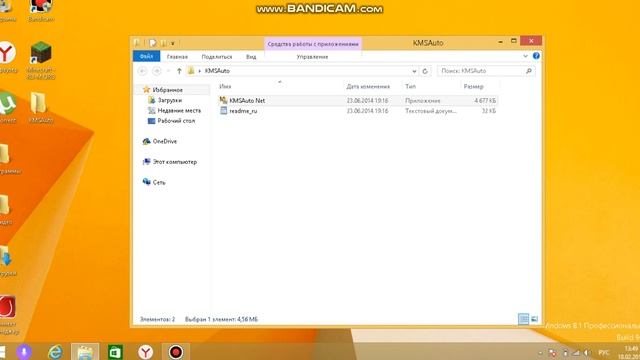This screenshot has width=640, height=360.
Task: Open the Customize Quick Access Toolbar dropdown arrow
Action: [x=173, y=43]
